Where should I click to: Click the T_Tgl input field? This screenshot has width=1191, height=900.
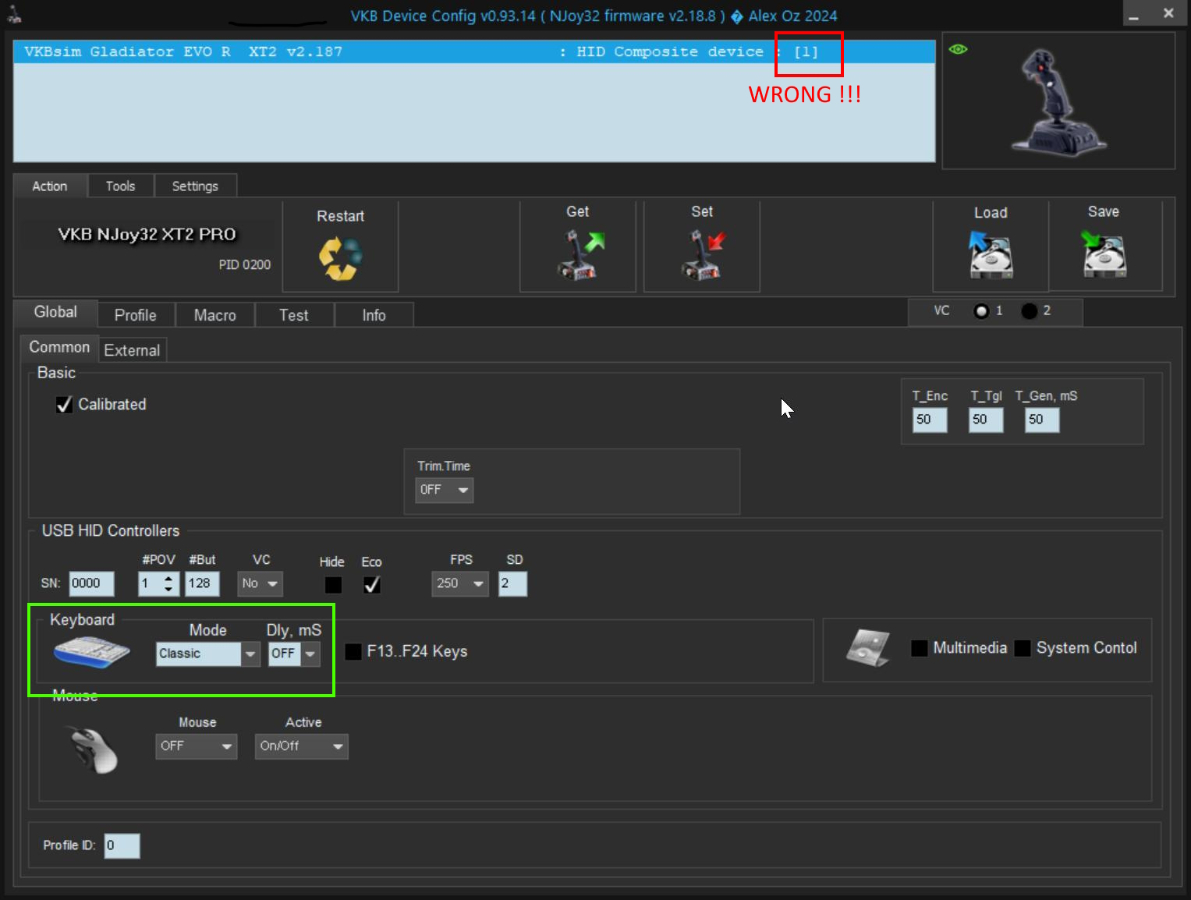click(986, 420)
